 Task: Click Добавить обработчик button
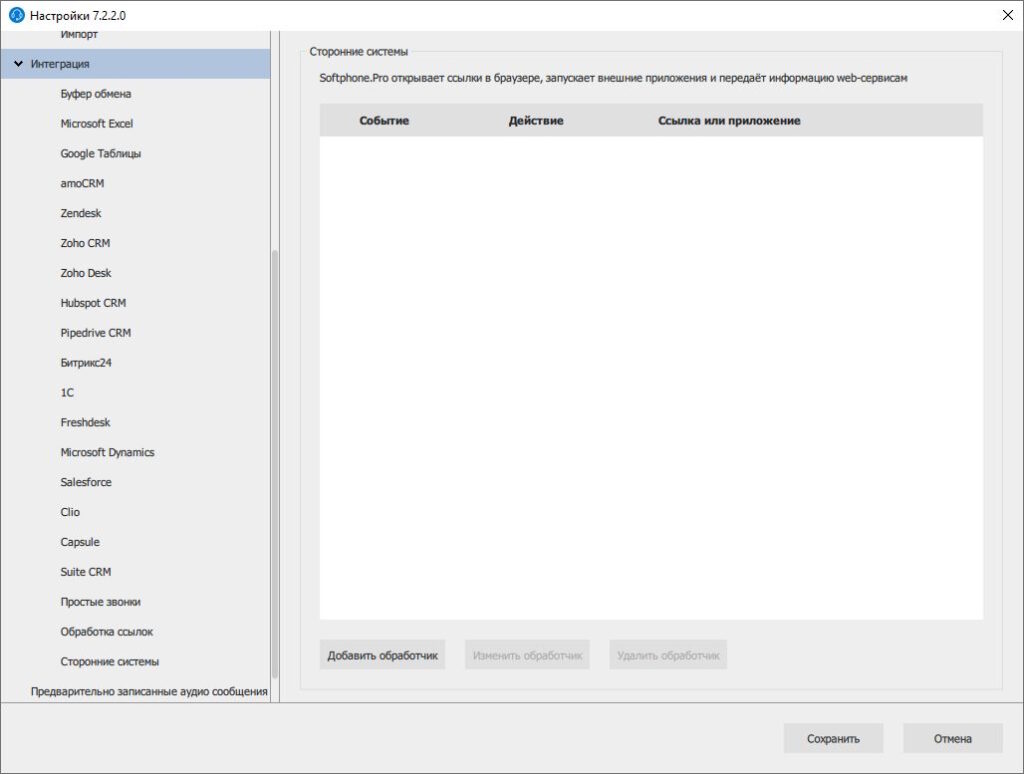382,656
